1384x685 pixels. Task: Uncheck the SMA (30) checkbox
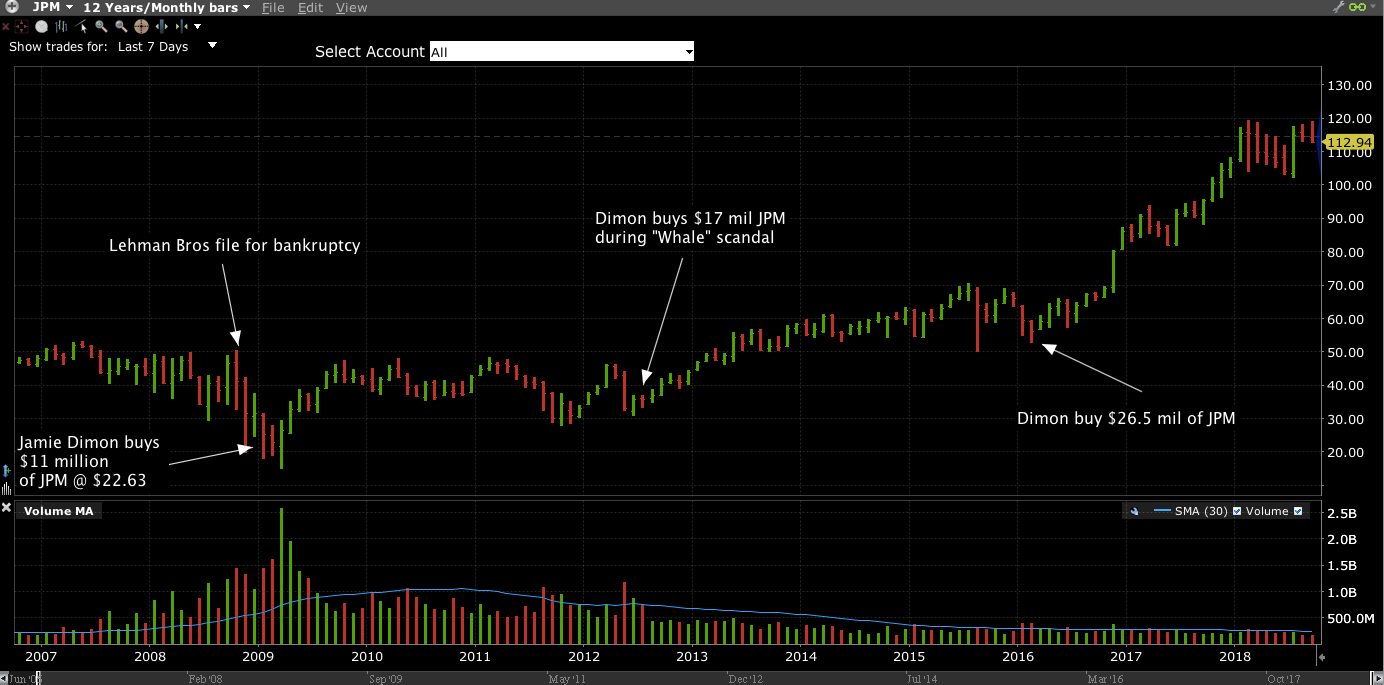[x=1237, y=511]
